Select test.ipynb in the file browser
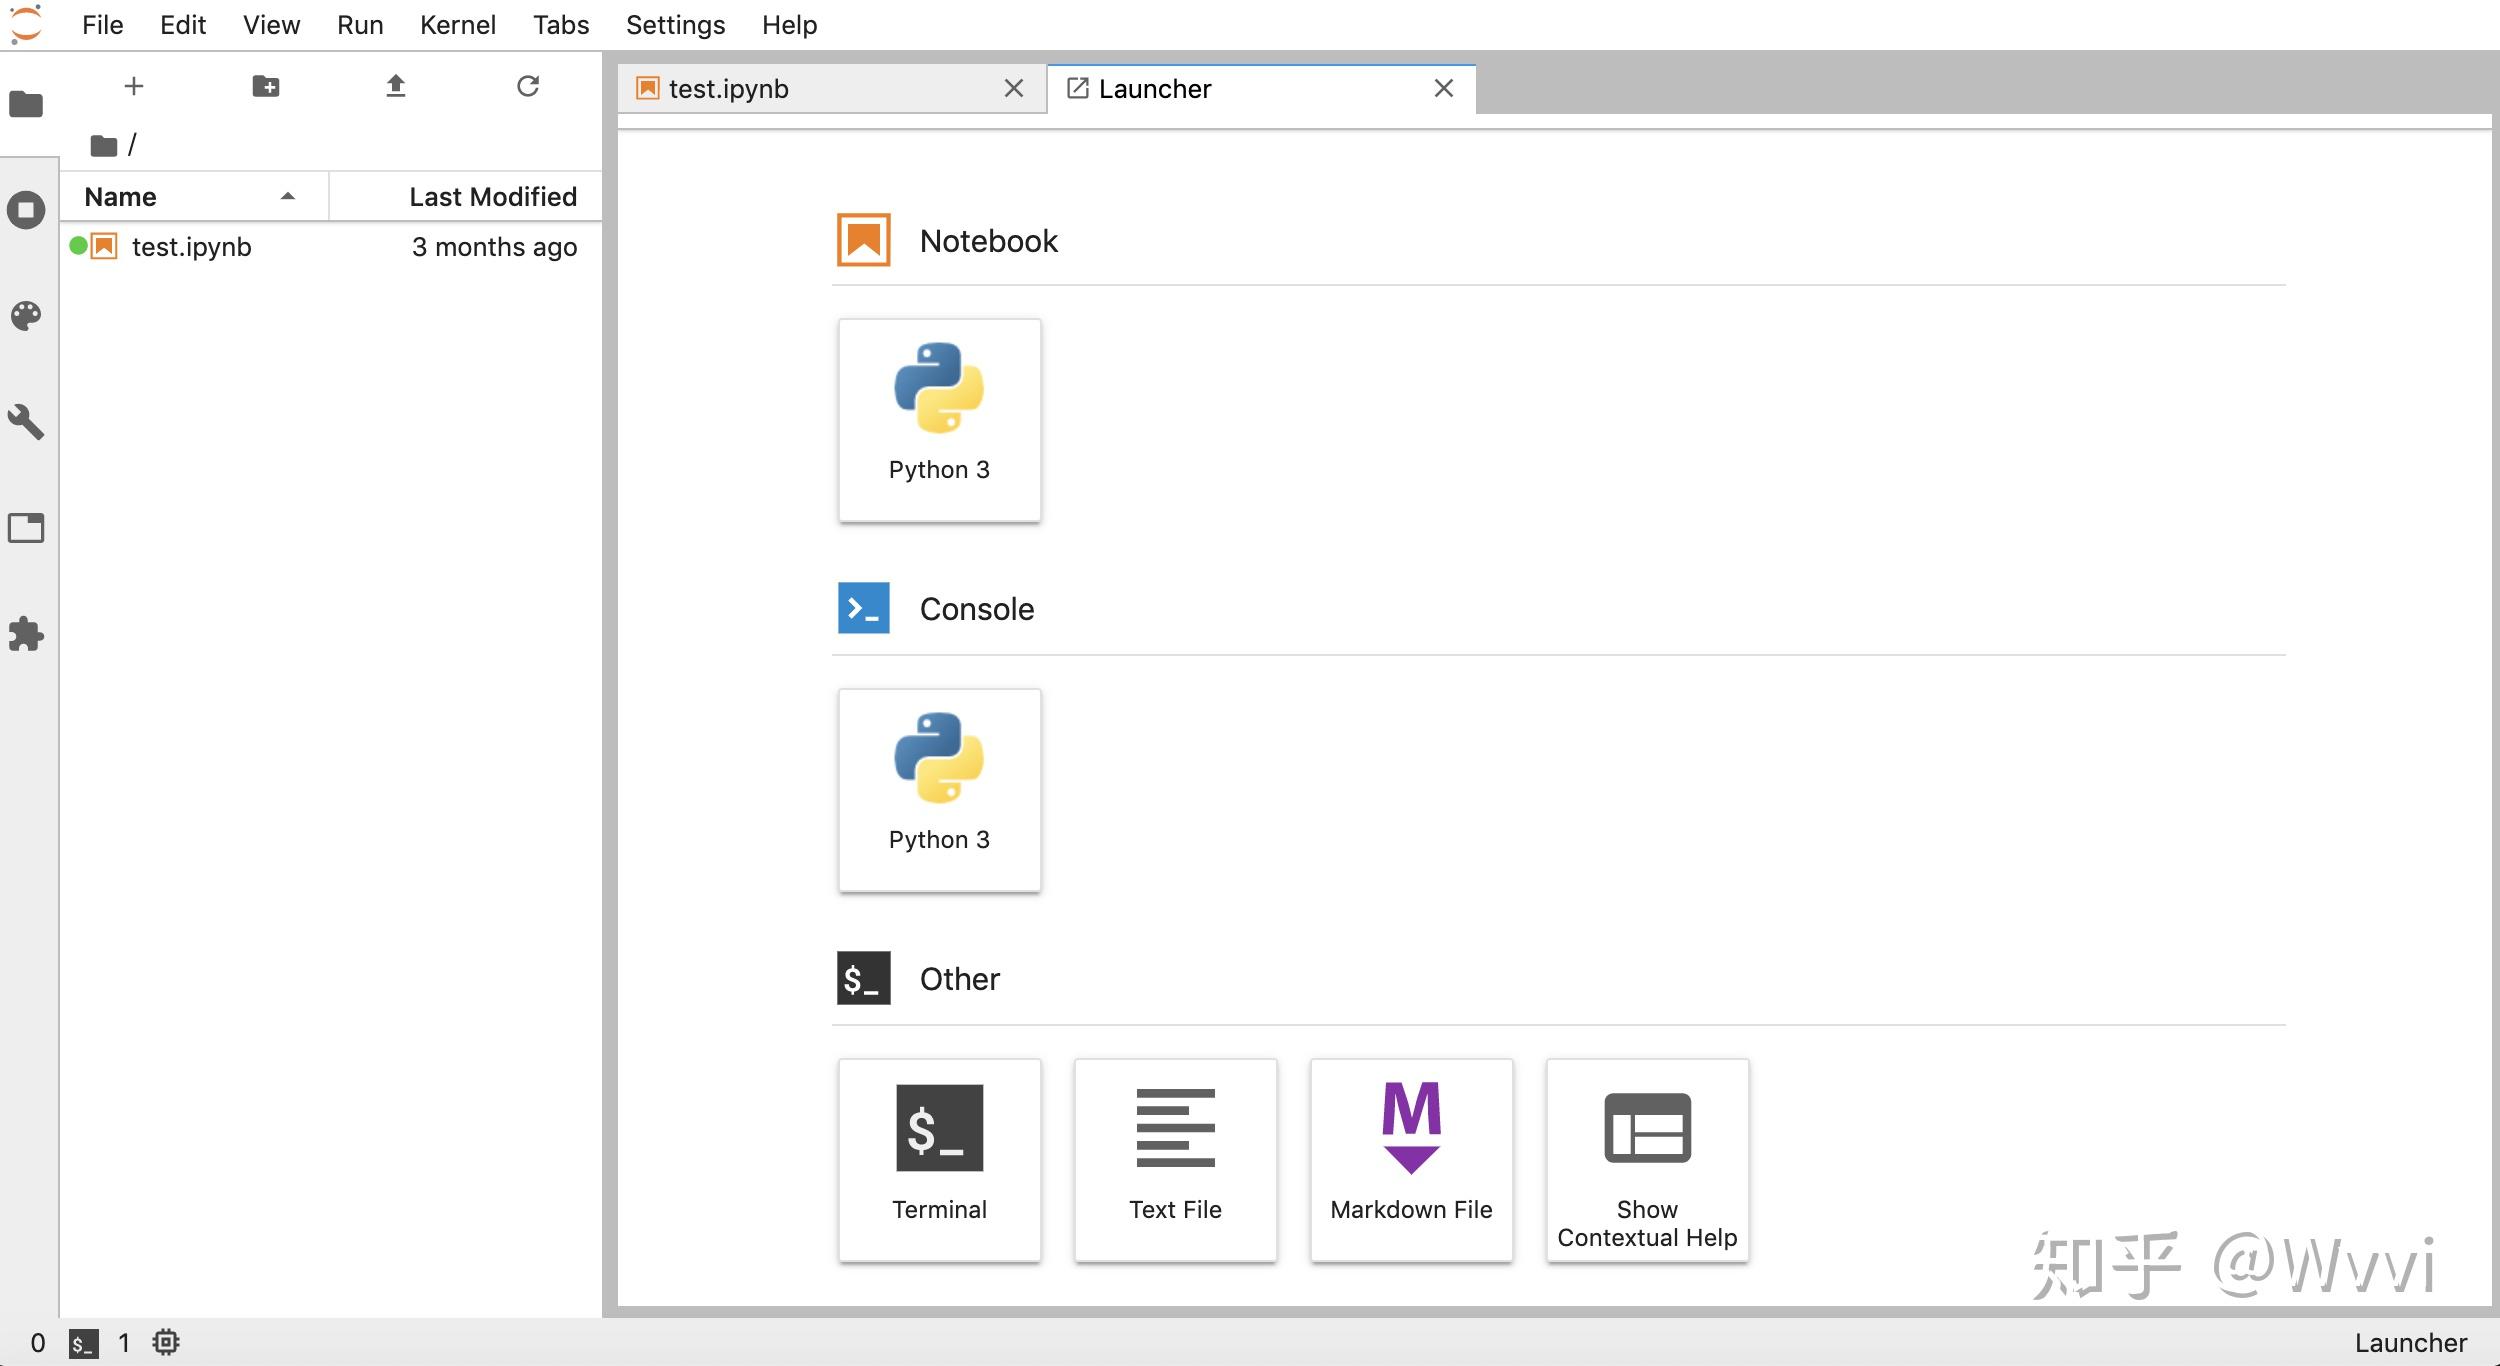Image resolution: width=2500 pixels, height=1366 pixels. 191,247
